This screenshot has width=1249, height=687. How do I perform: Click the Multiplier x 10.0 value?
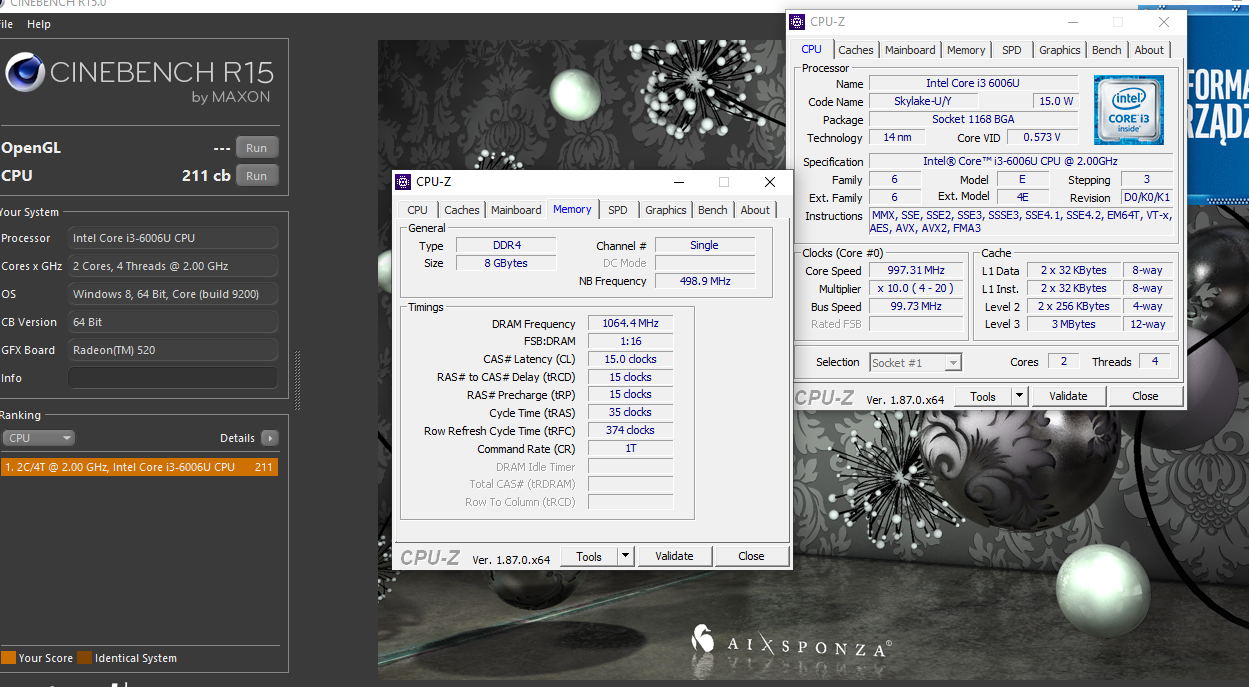pos(916,288)
